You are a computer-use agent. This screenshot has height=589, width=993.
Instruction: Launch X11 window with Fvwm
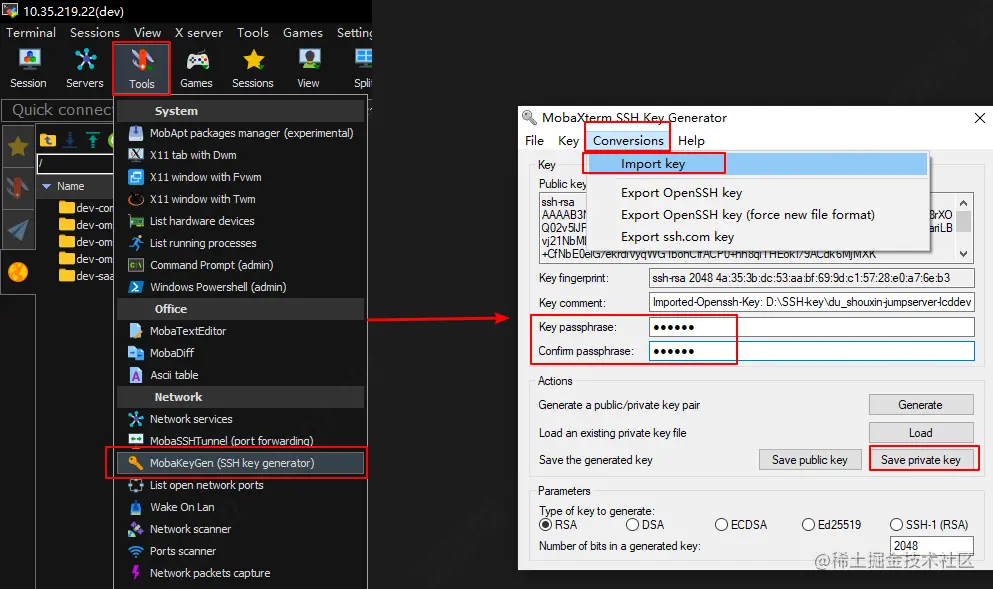click(x=241, y=177)
